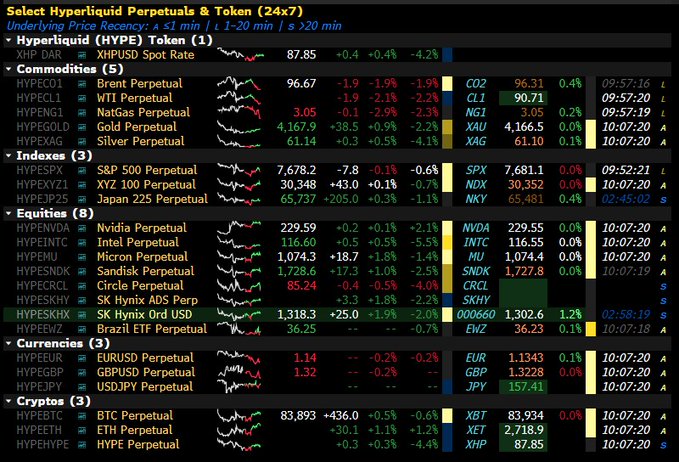Click the HYPEGOLD ticker code
This screenshot has width=679, height=462.
[43, 127]
